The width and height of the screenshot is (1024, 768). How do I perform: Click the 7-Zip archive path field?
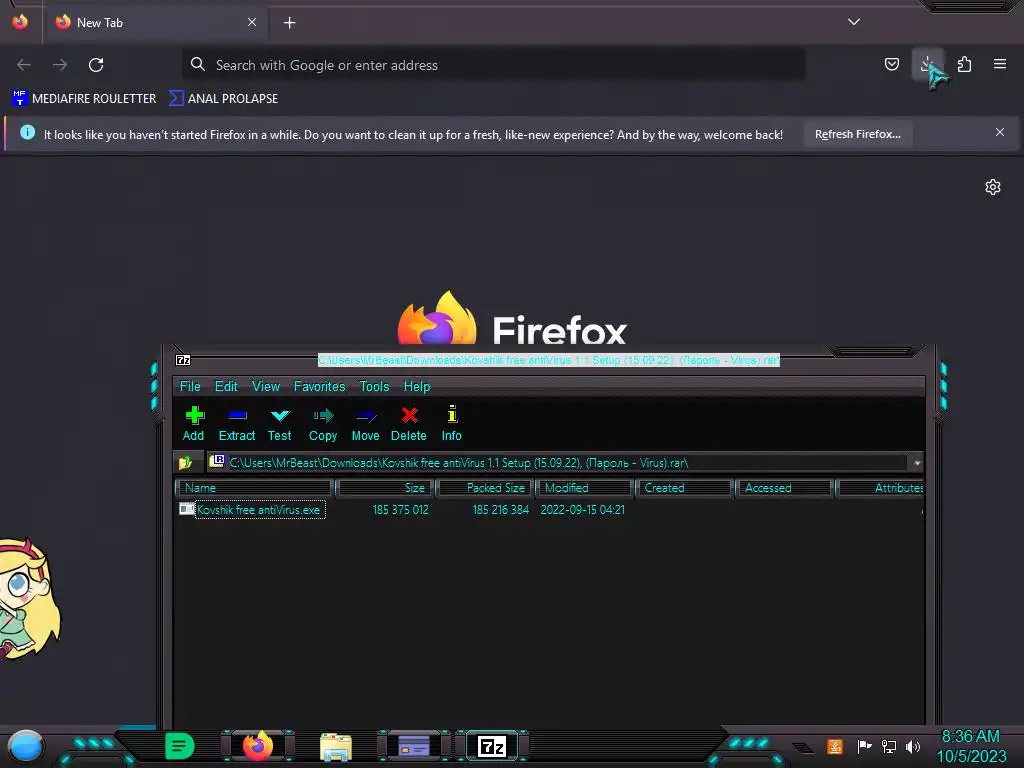coord(558,463)
